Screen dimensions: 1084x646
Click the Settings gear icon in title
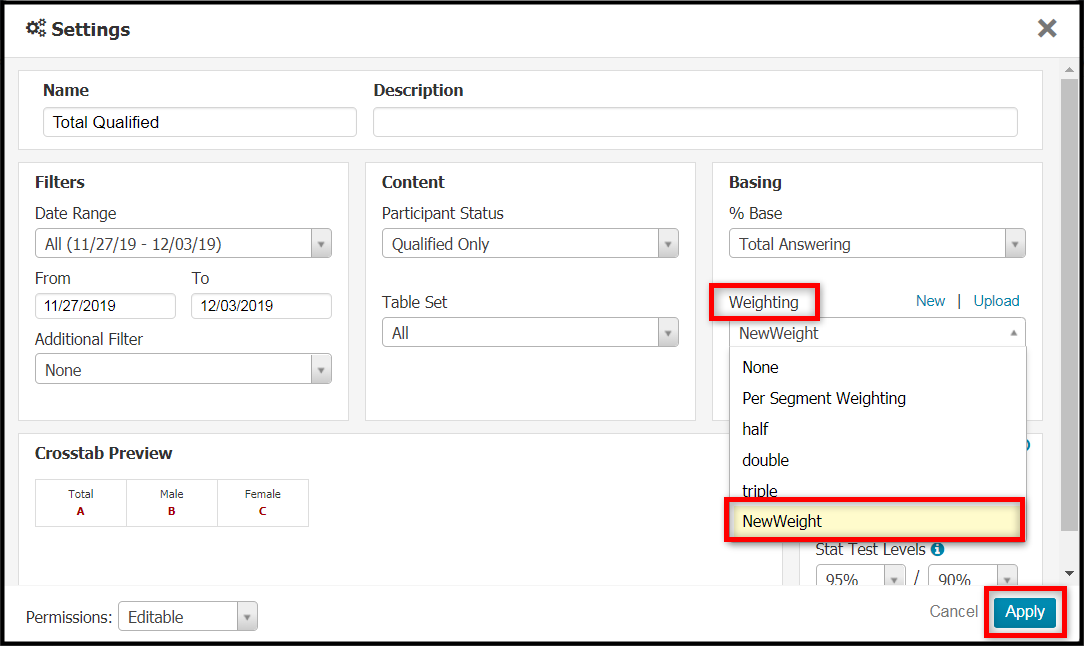click(36, 28)
